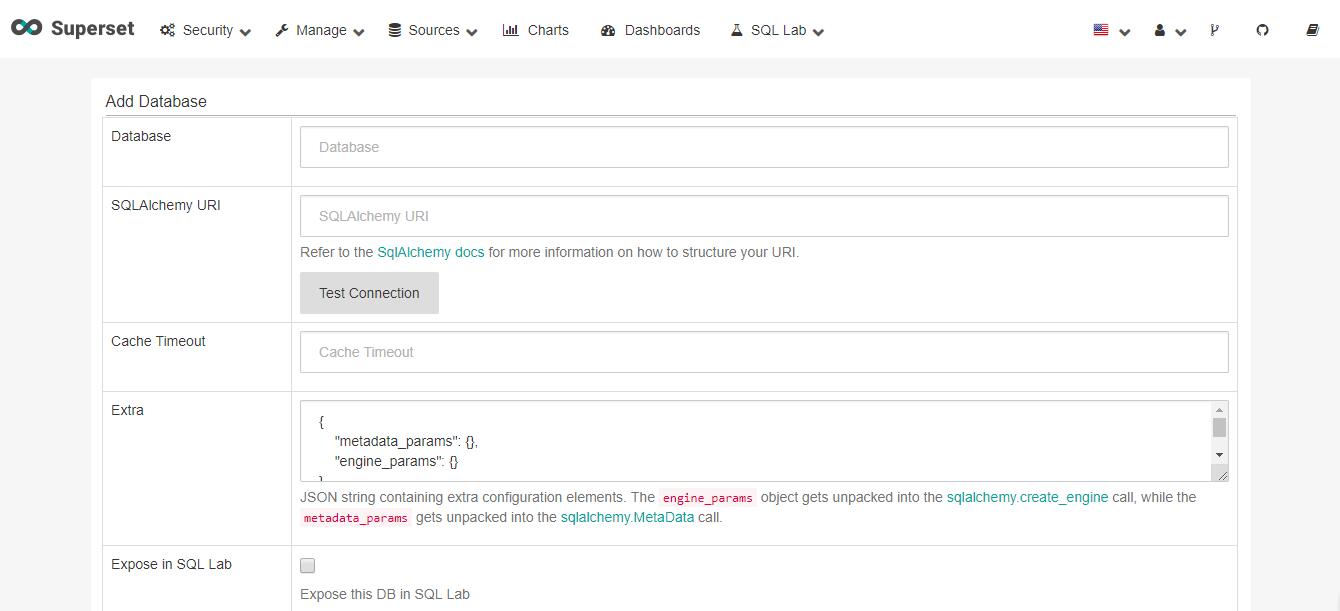Open the documentation book icon

click(1313, 30)
